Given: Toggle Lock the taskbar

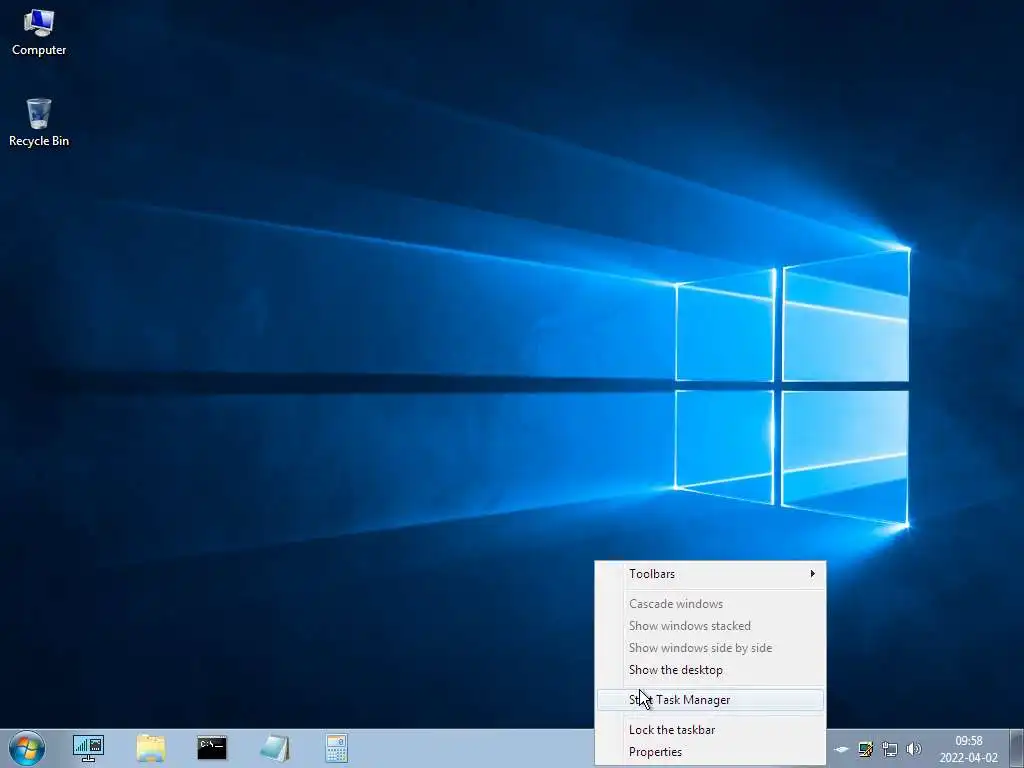Looking at the screenshot, I should point(711,730).
